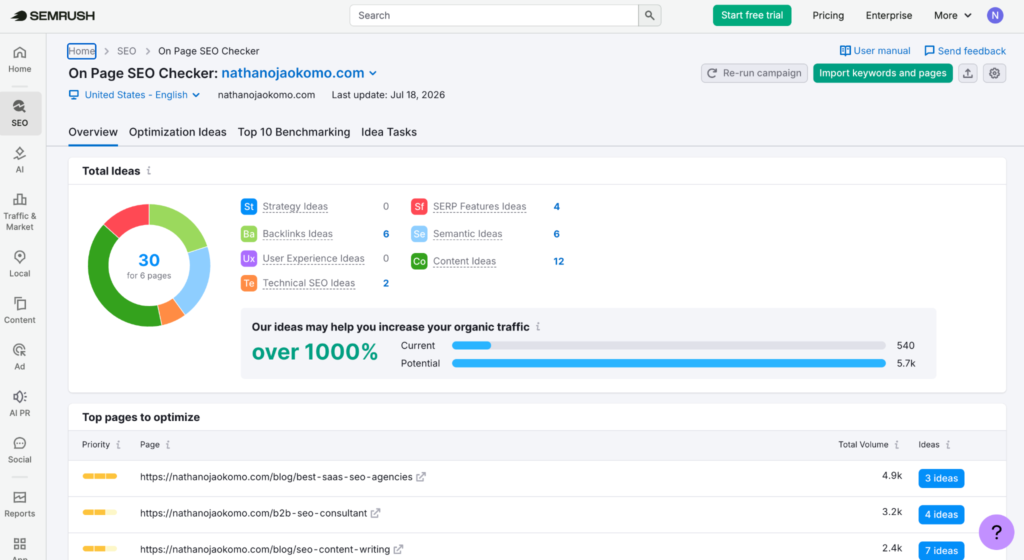The height and width of the screenshot is (560, 1024).
Task: Click the purple help question mark
Action: (x=996, y=532)
